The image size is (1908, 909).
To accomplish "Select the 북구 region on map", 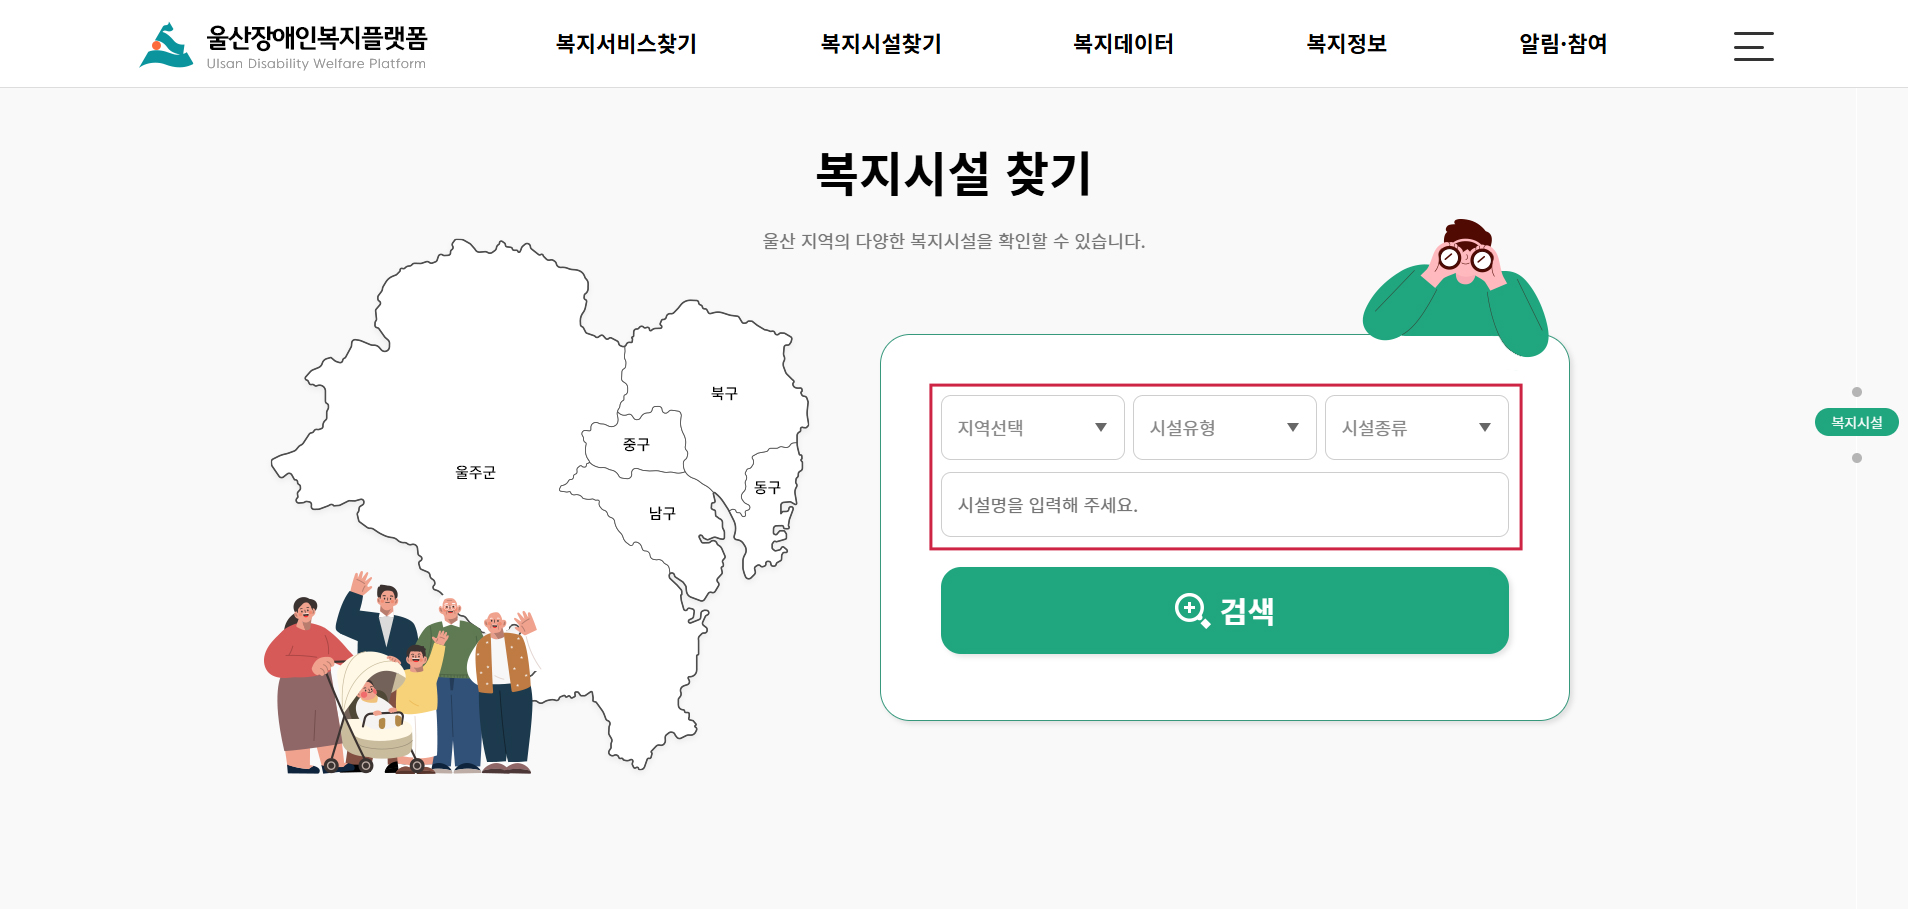I will [724, 393].
